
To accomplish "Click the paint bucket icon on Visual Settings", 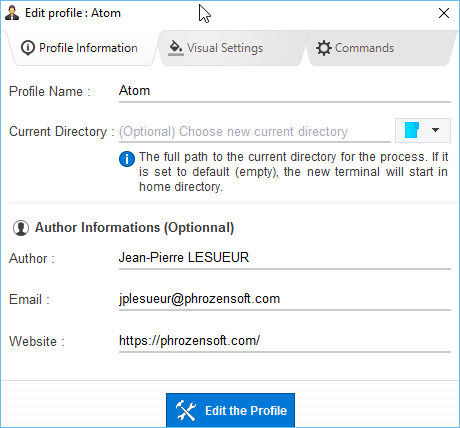I will click(x=176, y=48).
